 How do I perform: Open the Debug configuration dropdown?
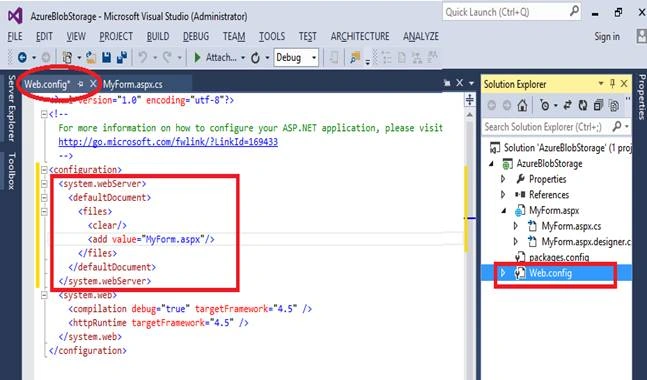(x=314, y=58)
